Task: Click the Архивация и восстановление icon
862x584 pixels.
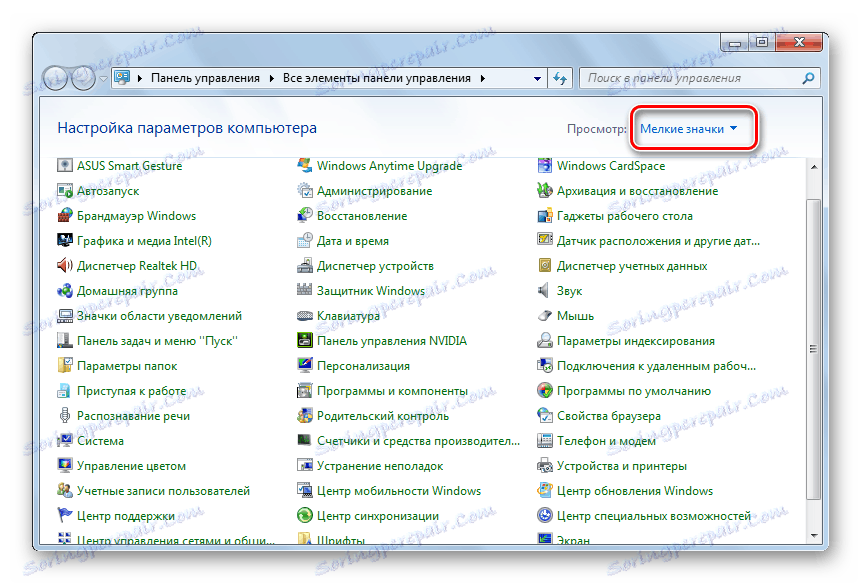Action: [x=544, y=191]
